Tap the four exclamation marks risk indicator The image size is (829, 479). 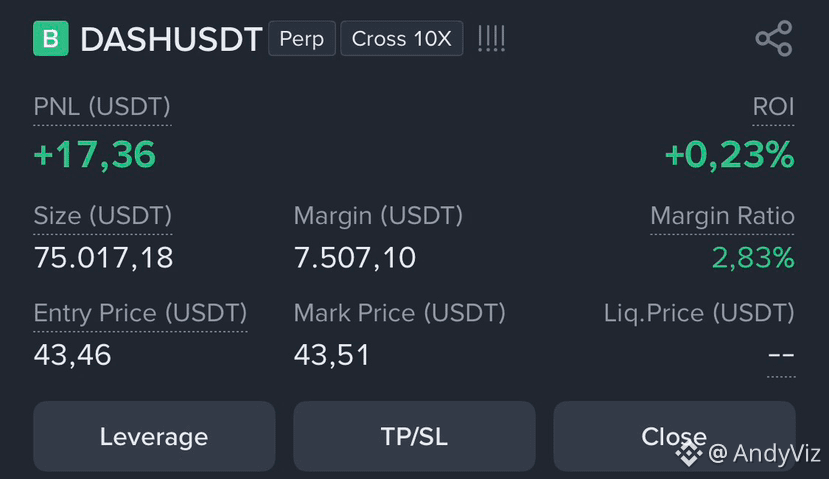(491, 39)
